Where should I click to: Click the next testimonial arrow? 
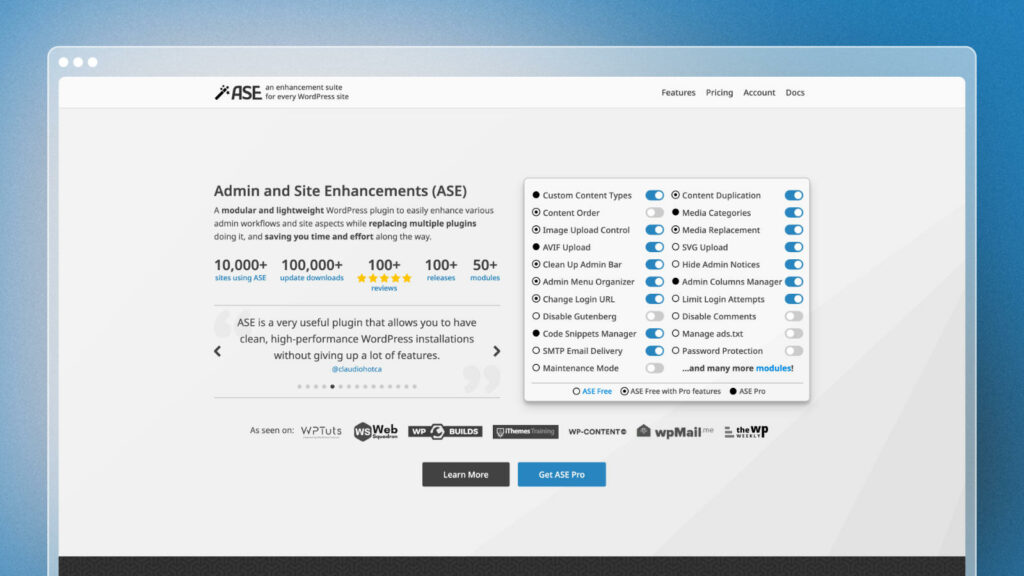tap(496, 352)
